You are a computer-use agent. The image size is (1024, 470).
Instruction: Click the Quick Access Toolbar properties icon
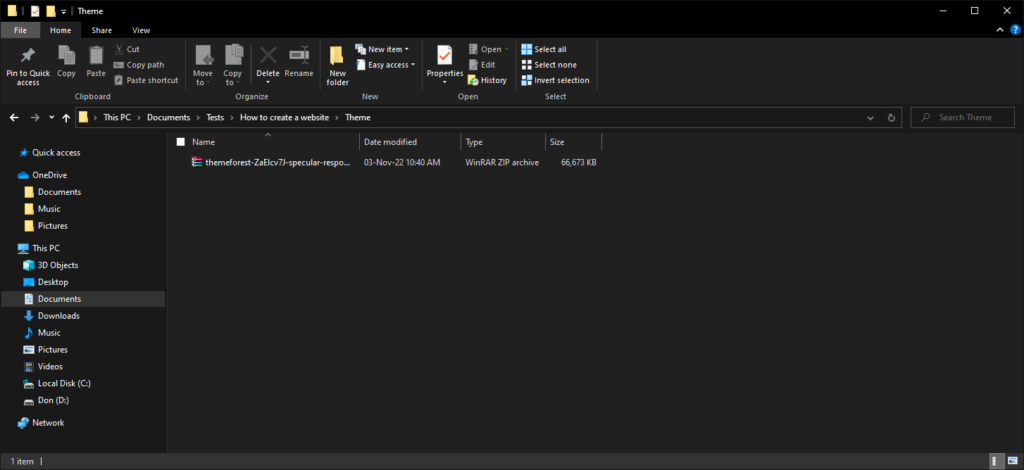pos(35,11)
